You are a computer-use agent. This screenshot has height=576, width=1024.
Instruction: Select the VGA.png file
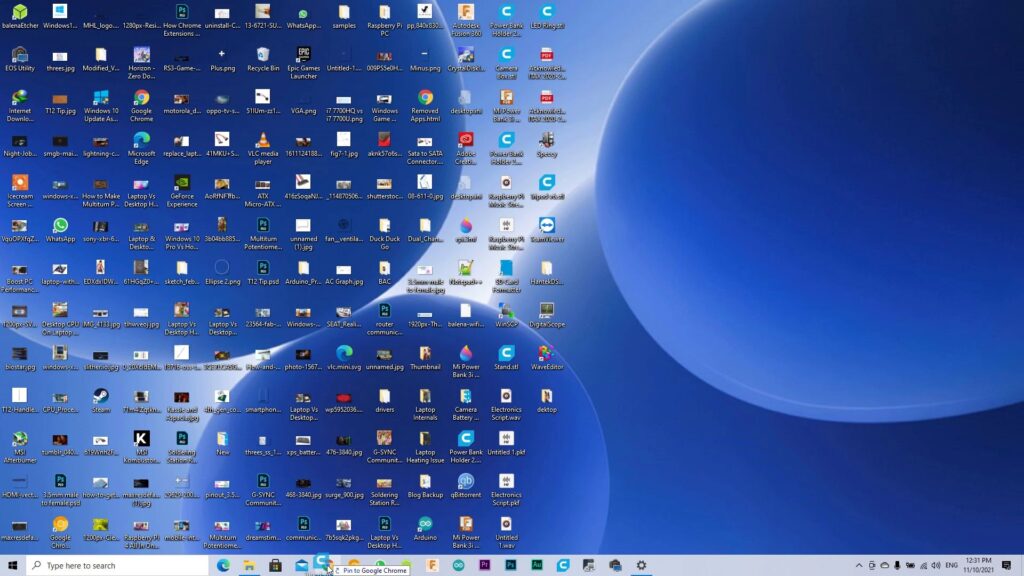(x=303, y=103)
